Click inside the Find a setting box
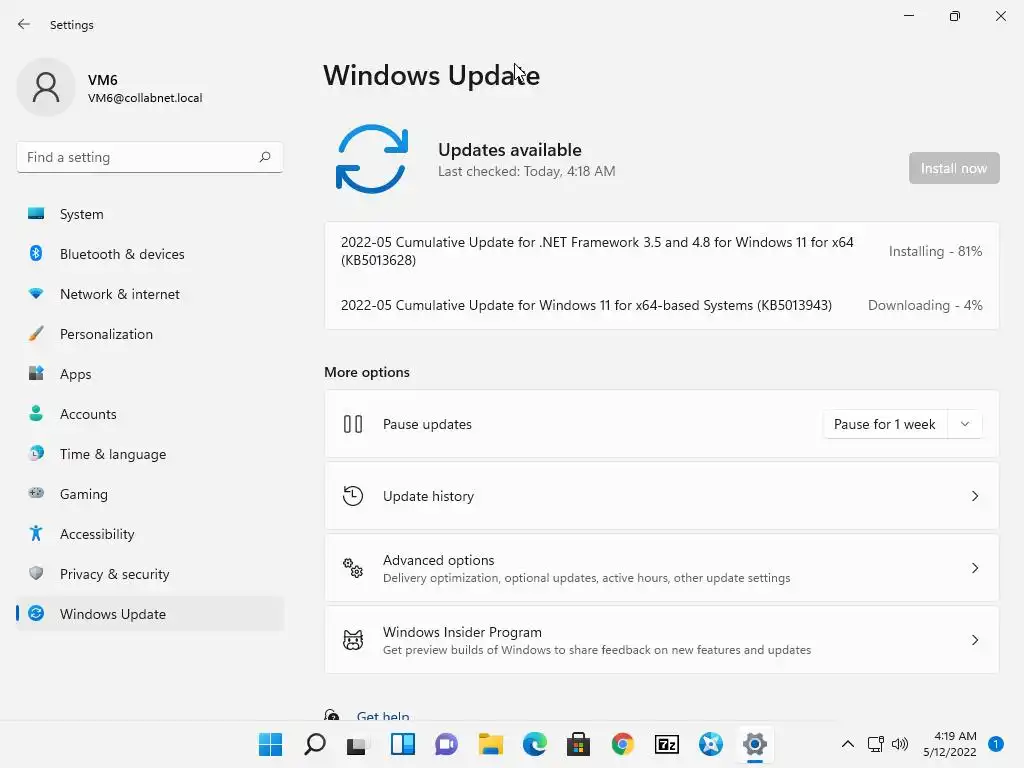Screen dimensions: 1024x768 tap(150, 157)
